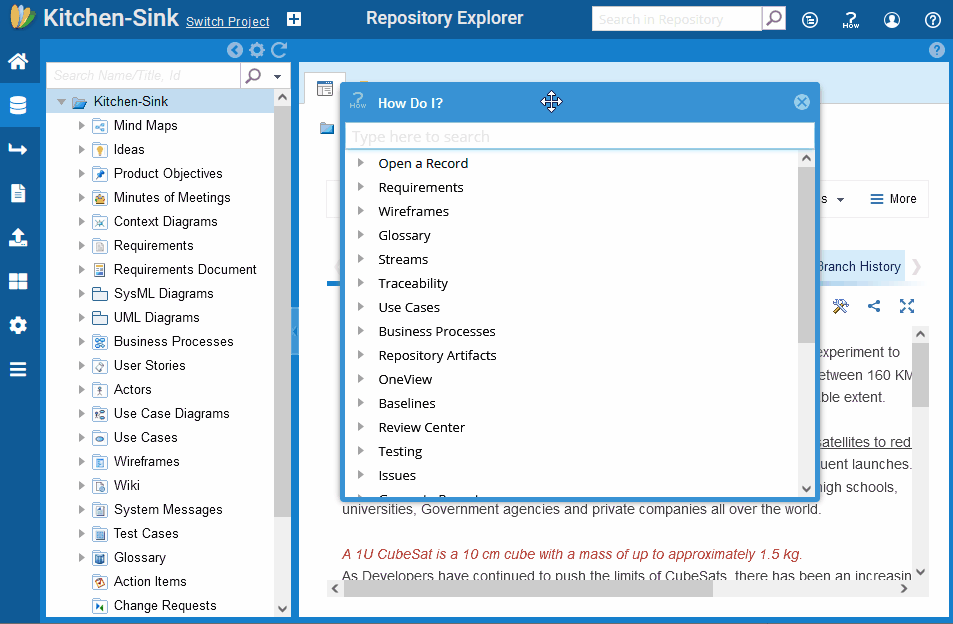The width and height of the screenshot is (953, 624).
Task: Click the Switch Project link
Action: click(227, 22)
